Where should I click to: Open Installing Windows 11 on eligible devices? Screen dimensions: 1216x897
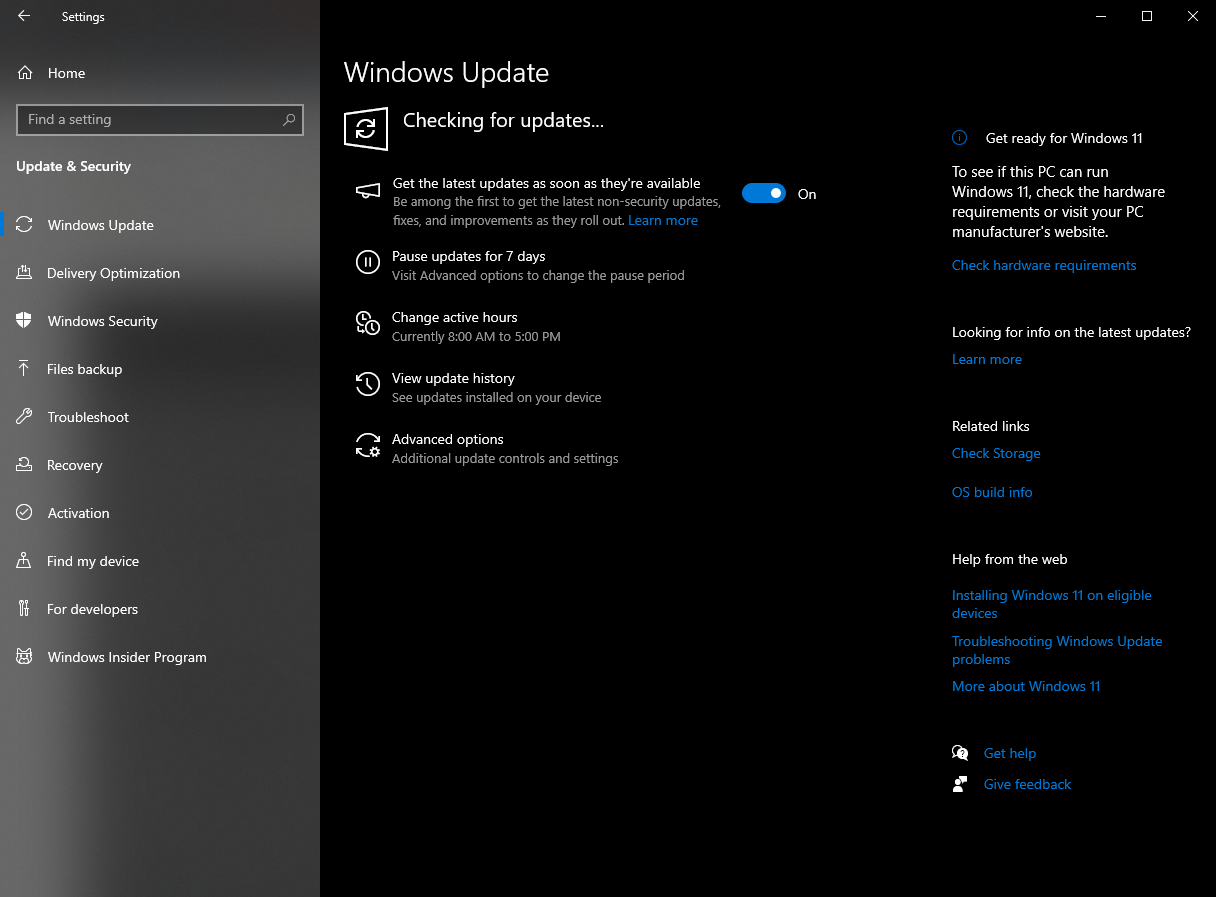click(x=1052, y=604)
